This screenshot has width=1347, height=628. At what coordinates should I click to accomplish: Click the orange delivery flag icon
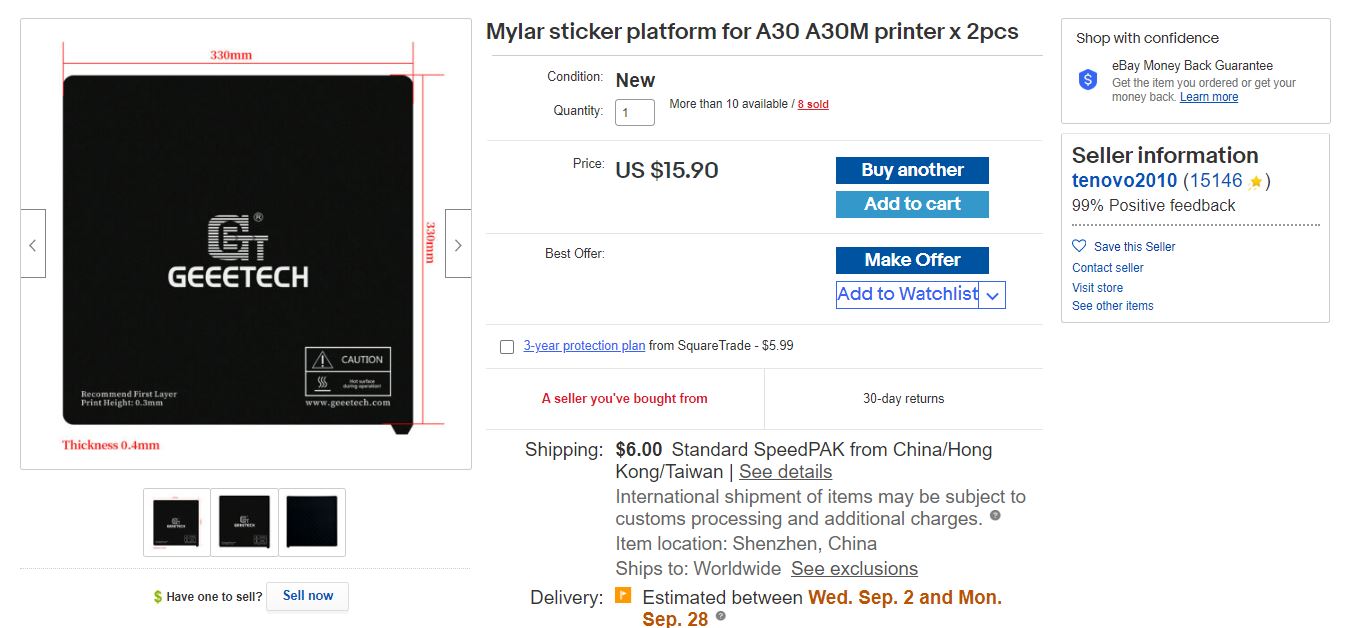coord(623,596)
